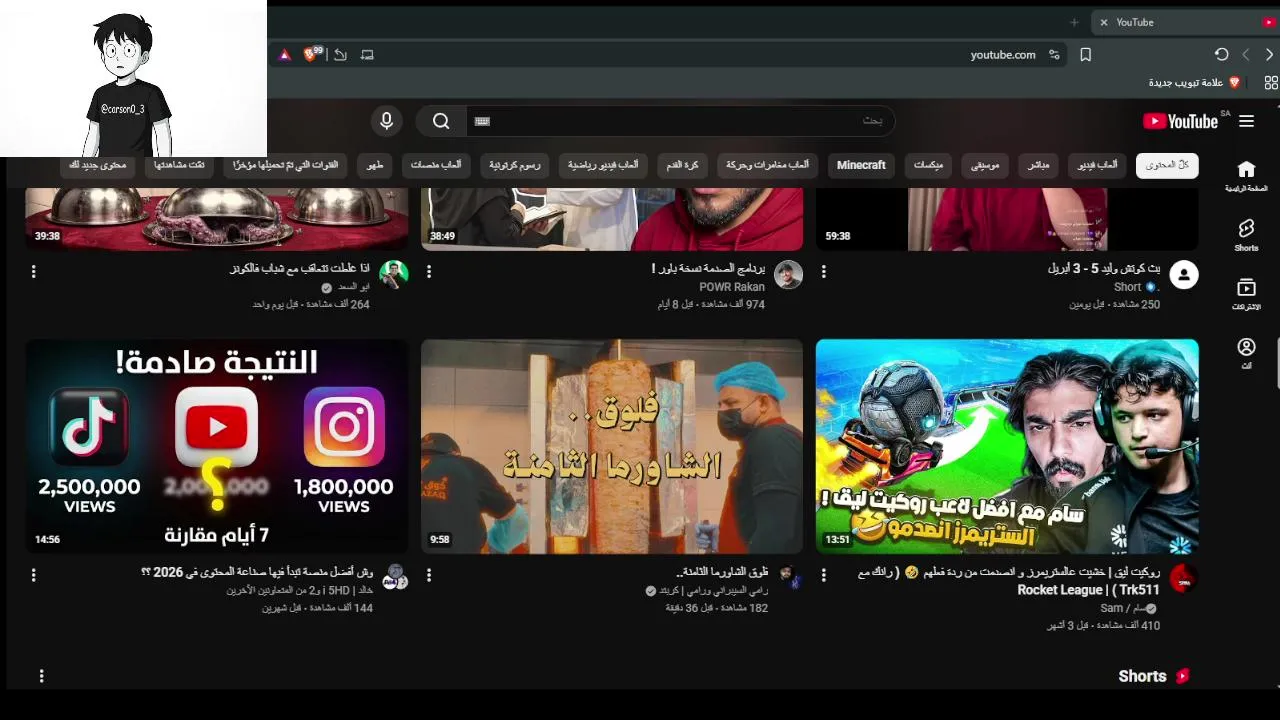
Task: Open the Shorts shelf three-dot menu
Action: [x=42, y=676]
